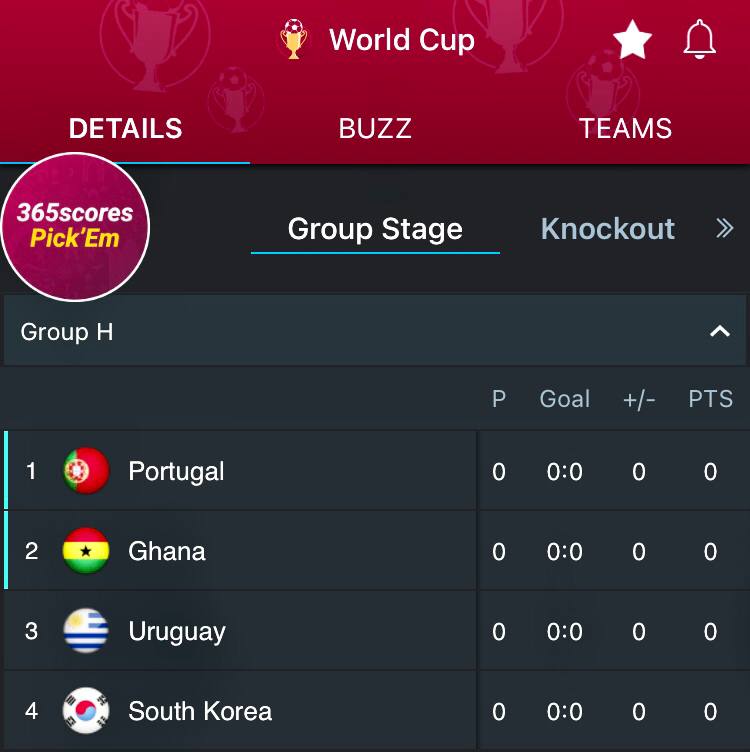The image size is (750, 752).
Task: Tap the Portugal flag icon
Action: (86, 471)
